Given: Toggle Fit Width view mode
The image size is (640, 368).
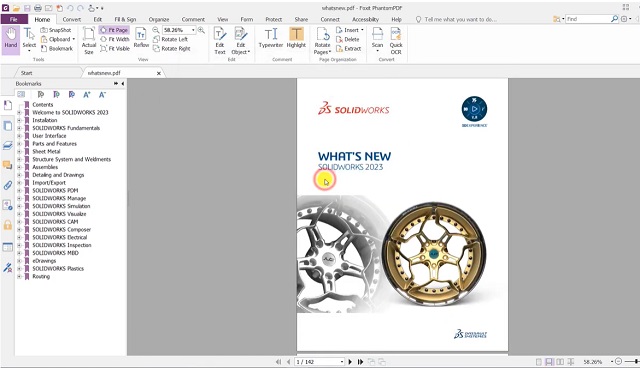Looking at the screenshot, I should tap(115, 39).
